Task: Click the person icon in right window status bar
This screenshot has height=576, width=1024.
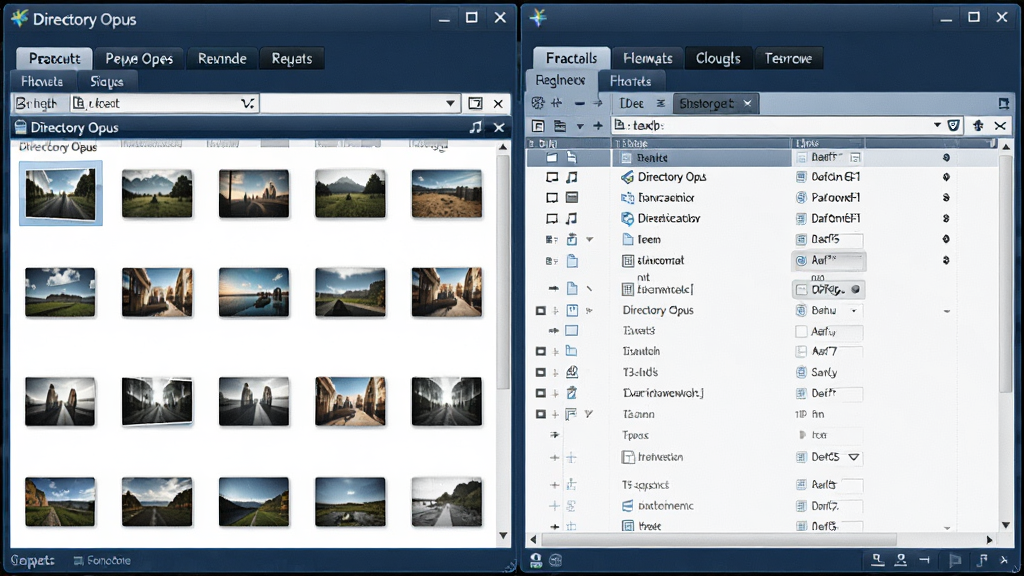Action: point(901,560)
